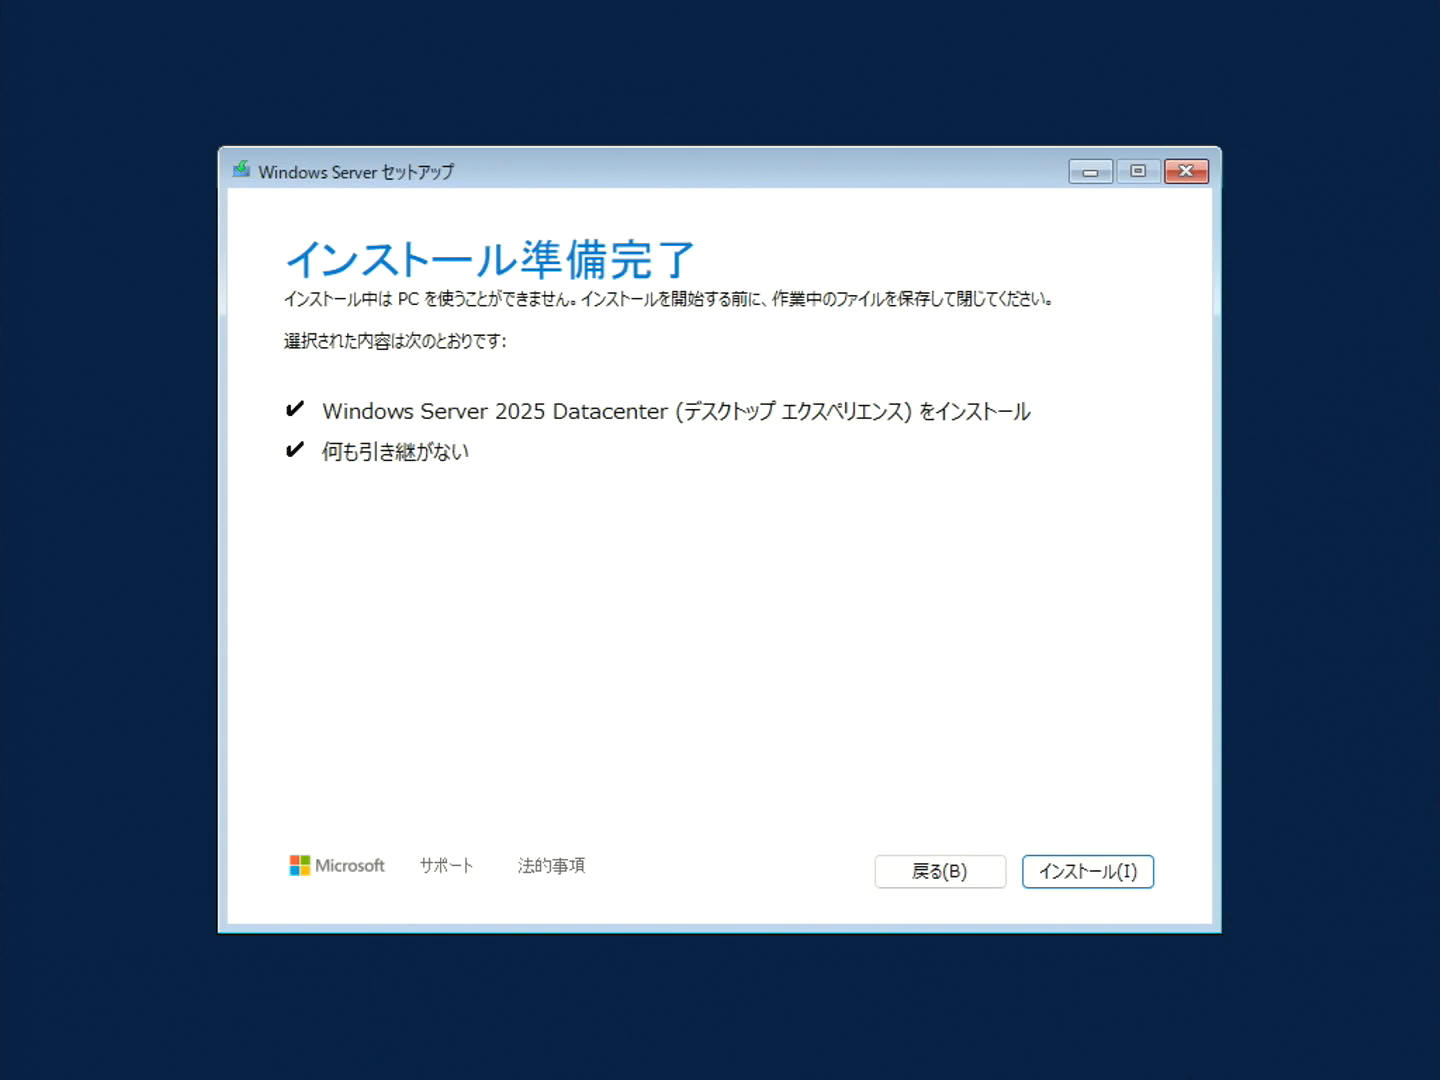This screenshot has height=1080, width=1440.
Task: Open the 法的事項 legal link
Action: 551,866
